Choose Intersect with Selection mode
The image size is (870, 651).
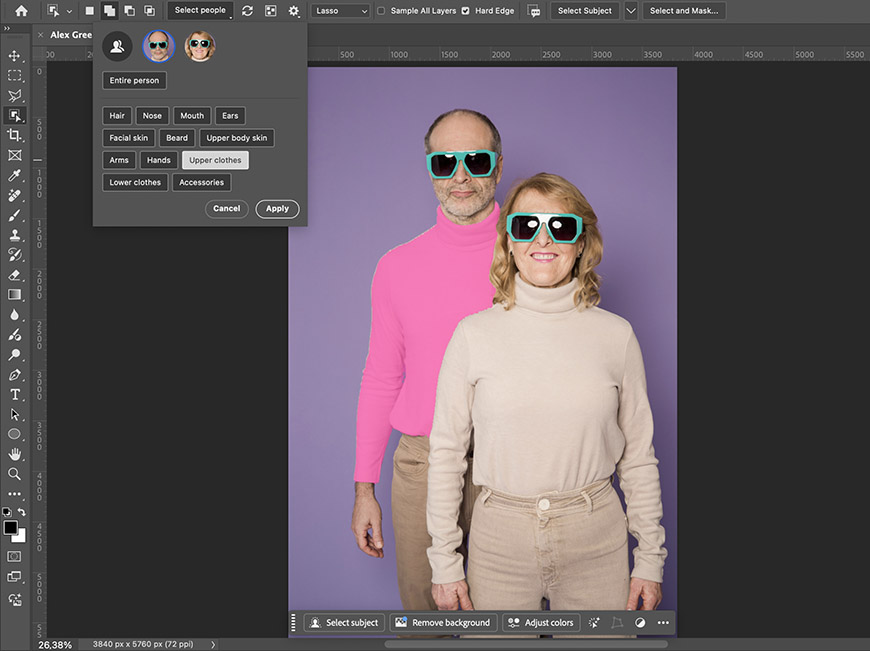click(150, 11)
